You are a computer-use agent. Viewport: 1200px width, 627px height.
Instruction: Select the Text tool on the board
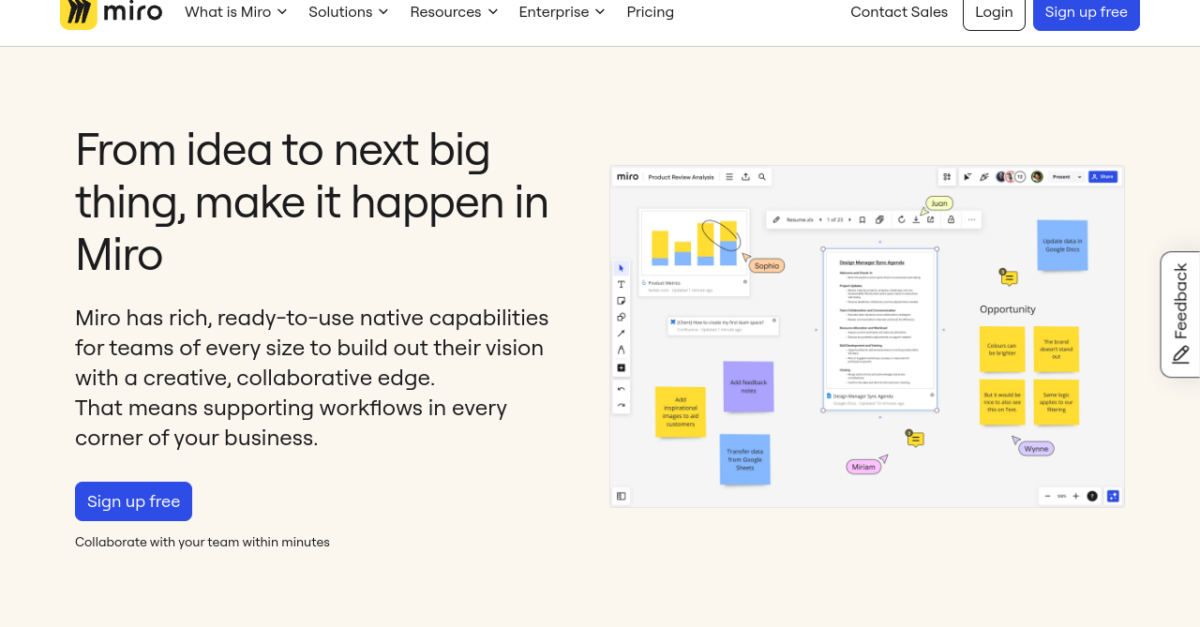[x=620, y=283]
